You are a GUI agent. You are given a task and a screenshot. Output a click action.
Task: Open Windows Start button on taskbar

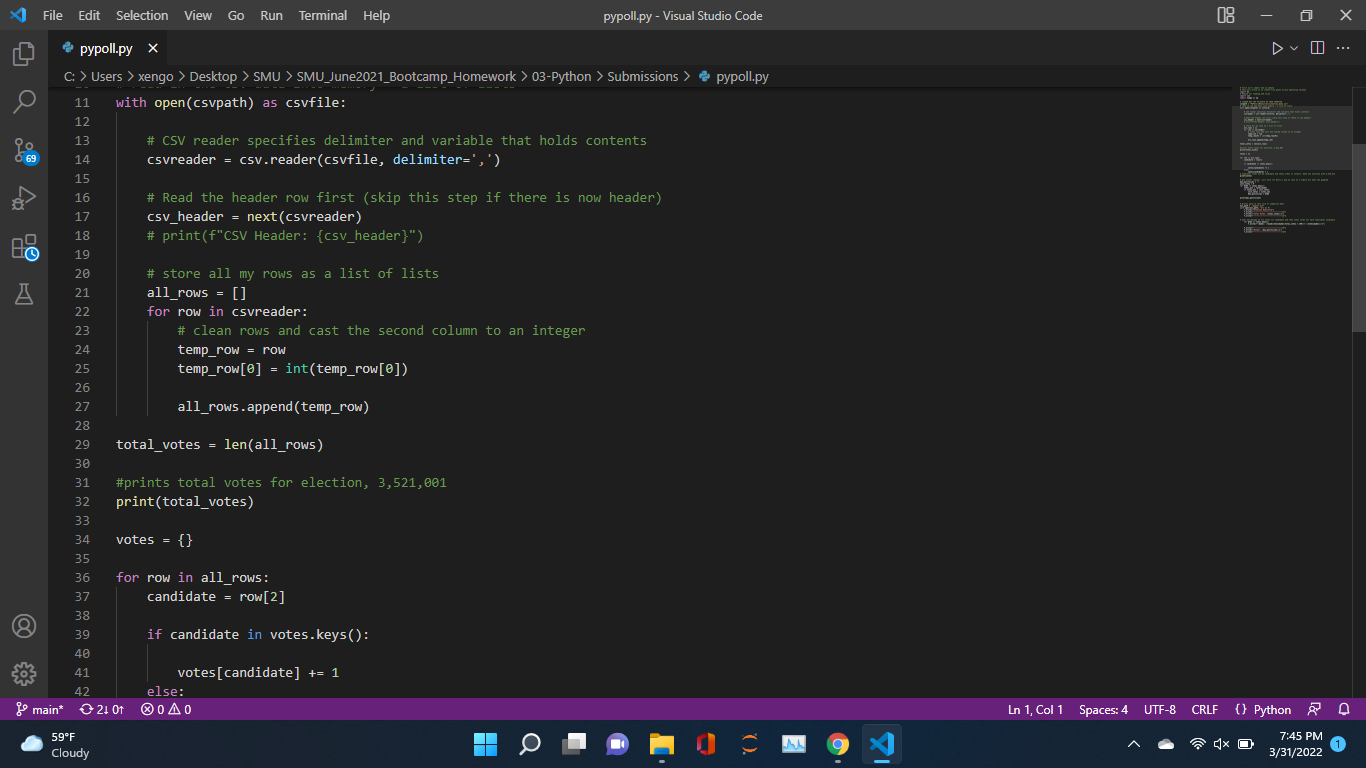[485, 744]
